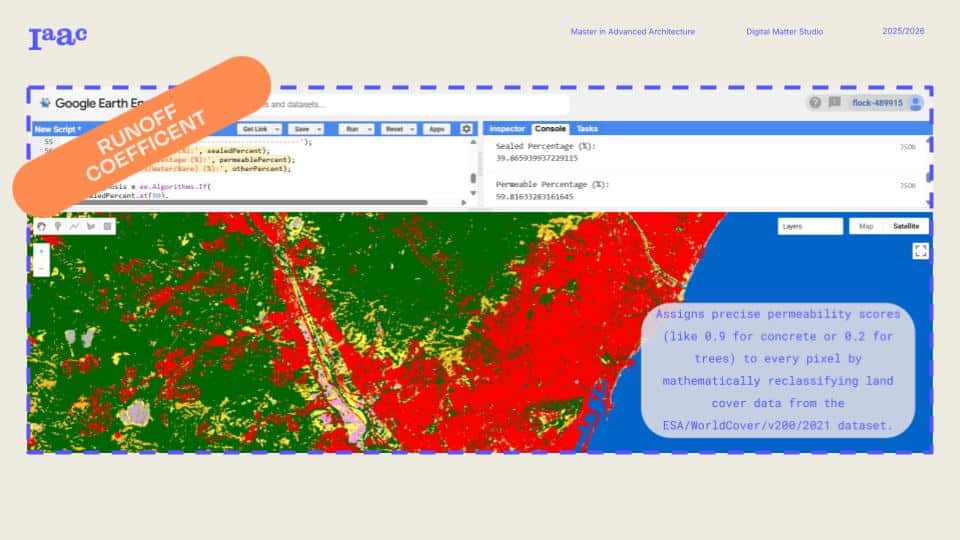
Task: Toggle the map to fullscreen view
Action: (x=920, y=251)
